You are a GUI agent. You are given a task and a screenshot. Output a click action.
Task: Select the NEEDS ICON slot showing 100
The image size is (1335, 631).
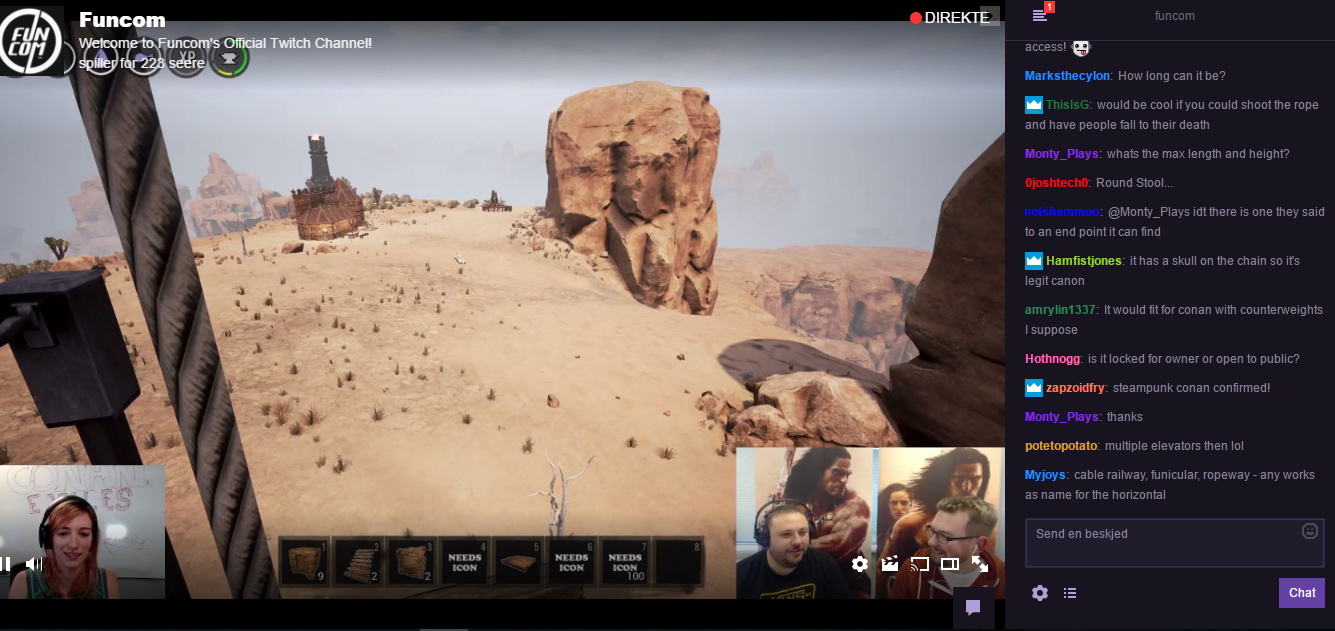(625, 562)
